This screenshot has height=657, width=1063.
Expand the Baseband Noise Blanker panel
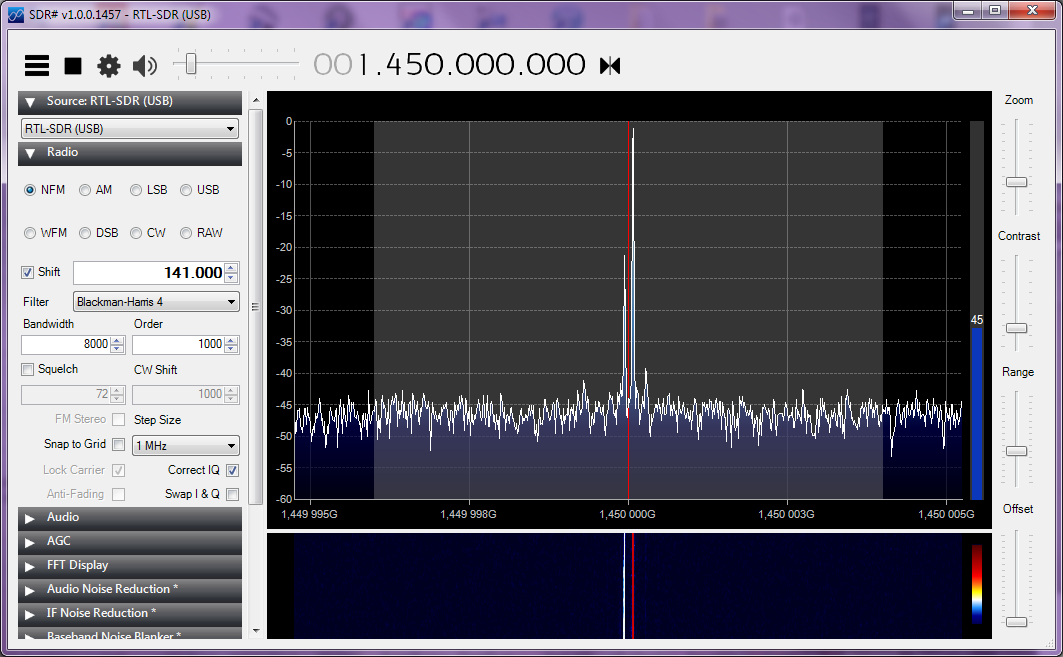point(130,633)
